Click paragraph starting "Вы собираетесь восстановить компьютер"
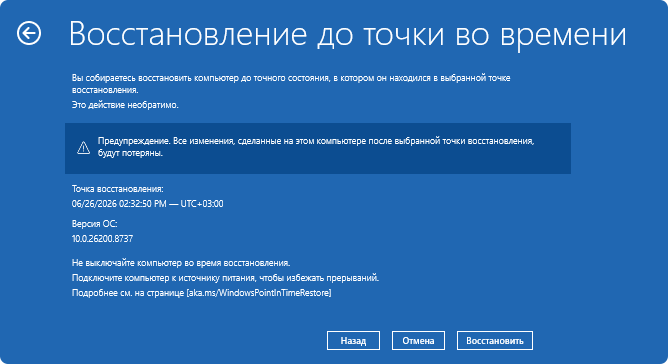The image size is (668, 364). pos(291,84)
